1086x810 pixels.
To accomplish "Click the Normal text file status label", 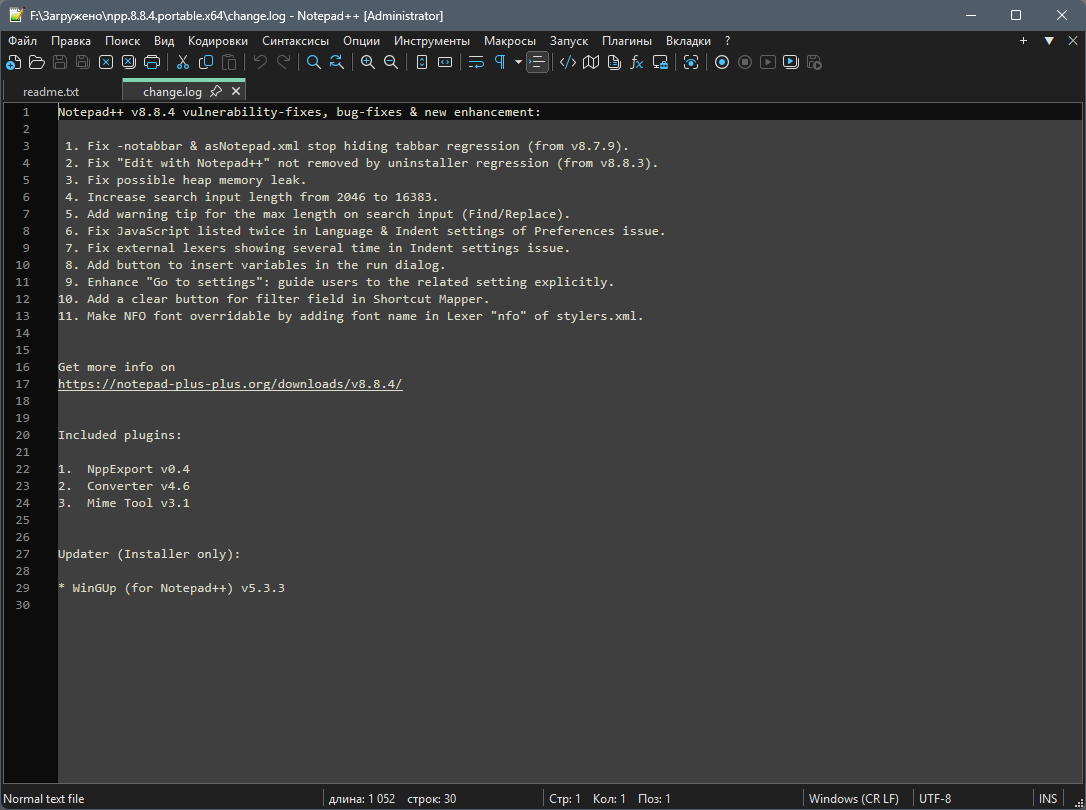I will (44, 798).
